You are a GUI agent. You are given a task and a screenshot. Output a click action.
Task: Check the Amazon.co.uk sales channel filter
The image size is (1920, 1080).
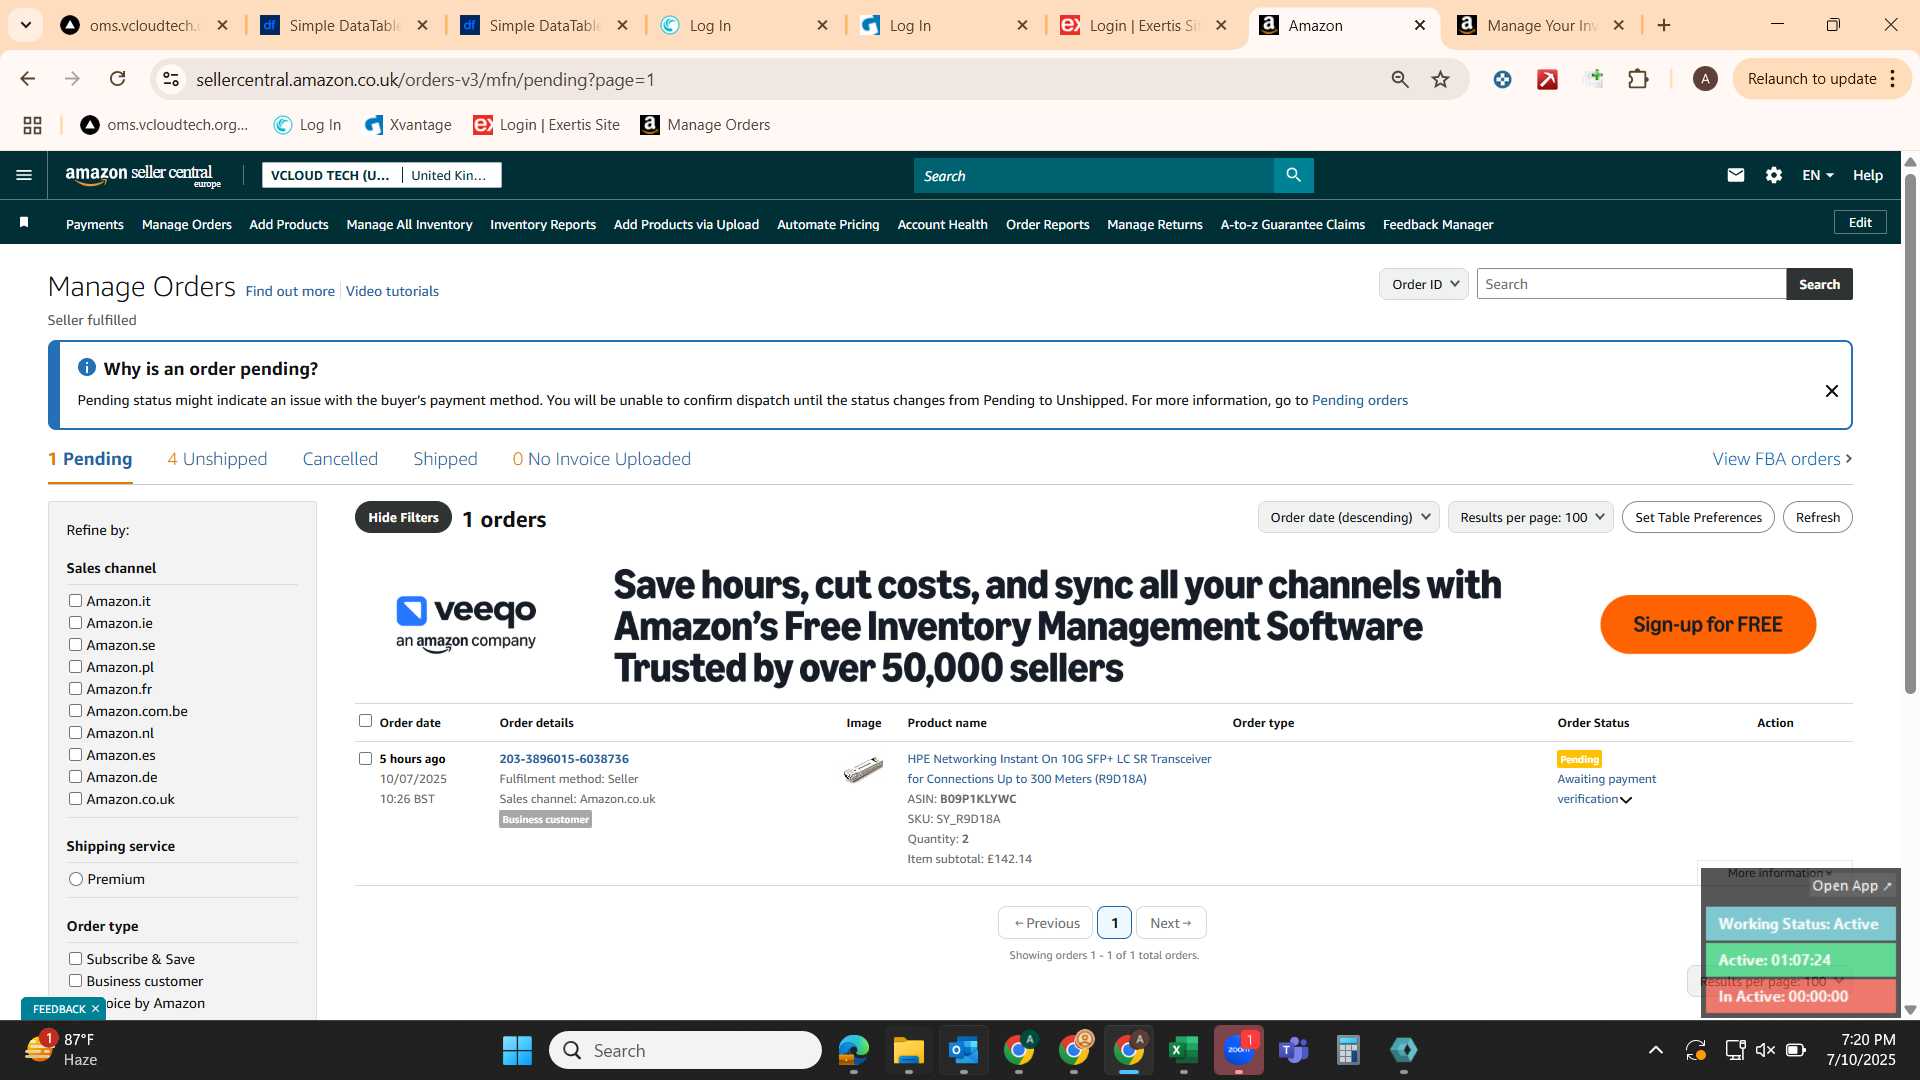pyautogui.click(x=75, y=798)
